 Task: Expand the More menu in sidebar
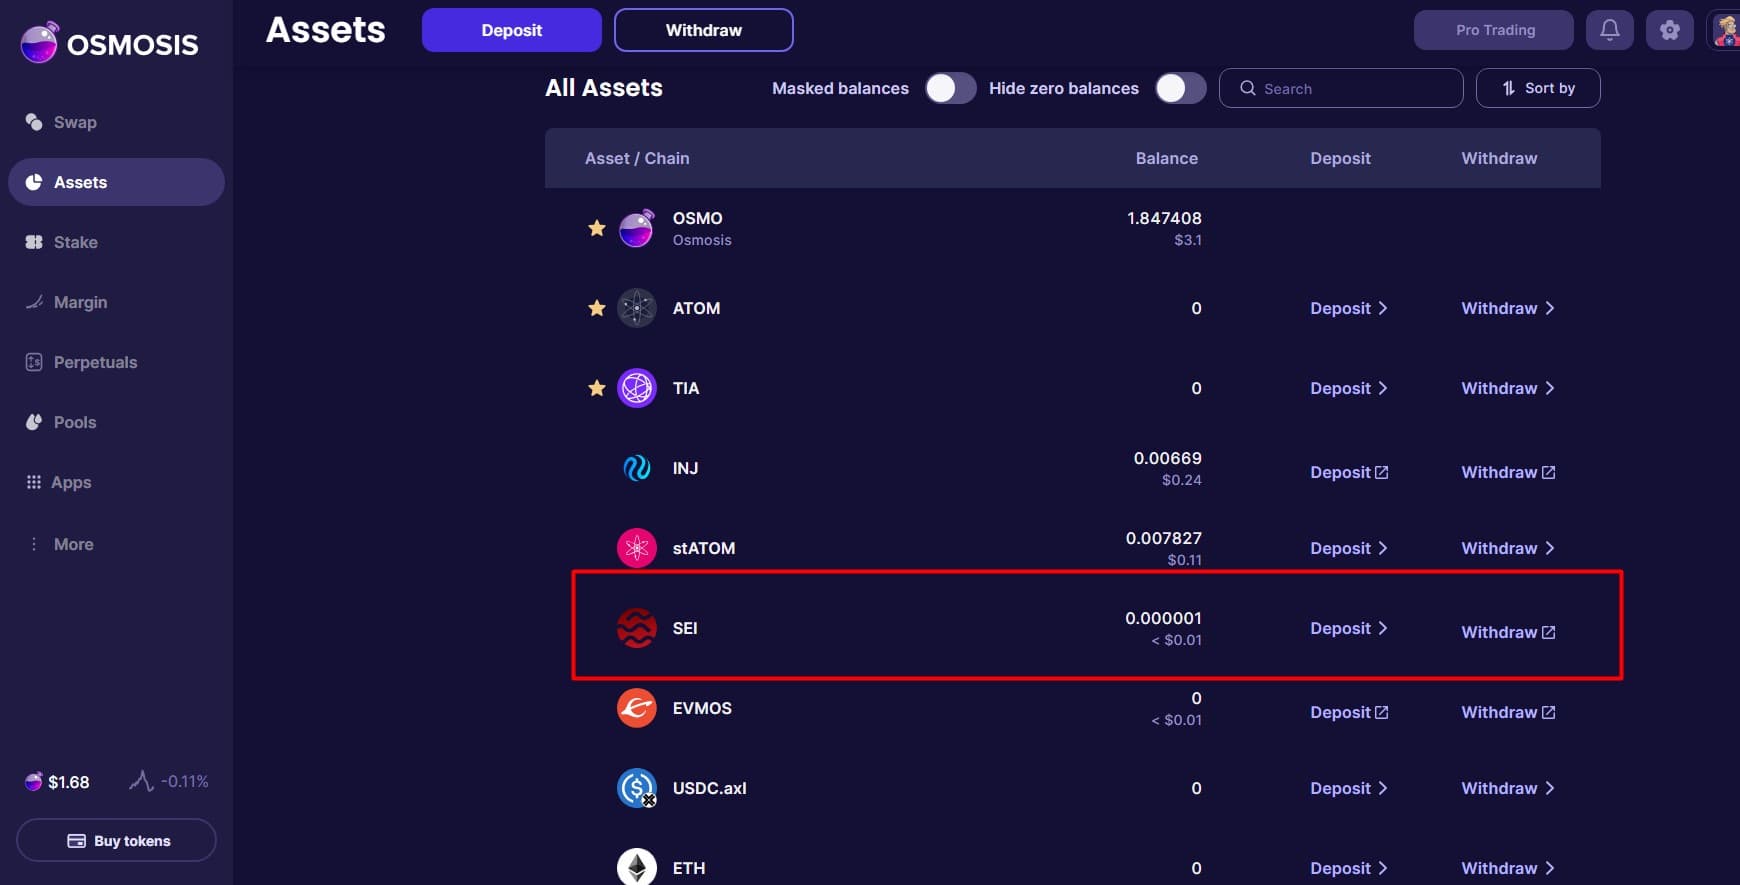(73, 544)
